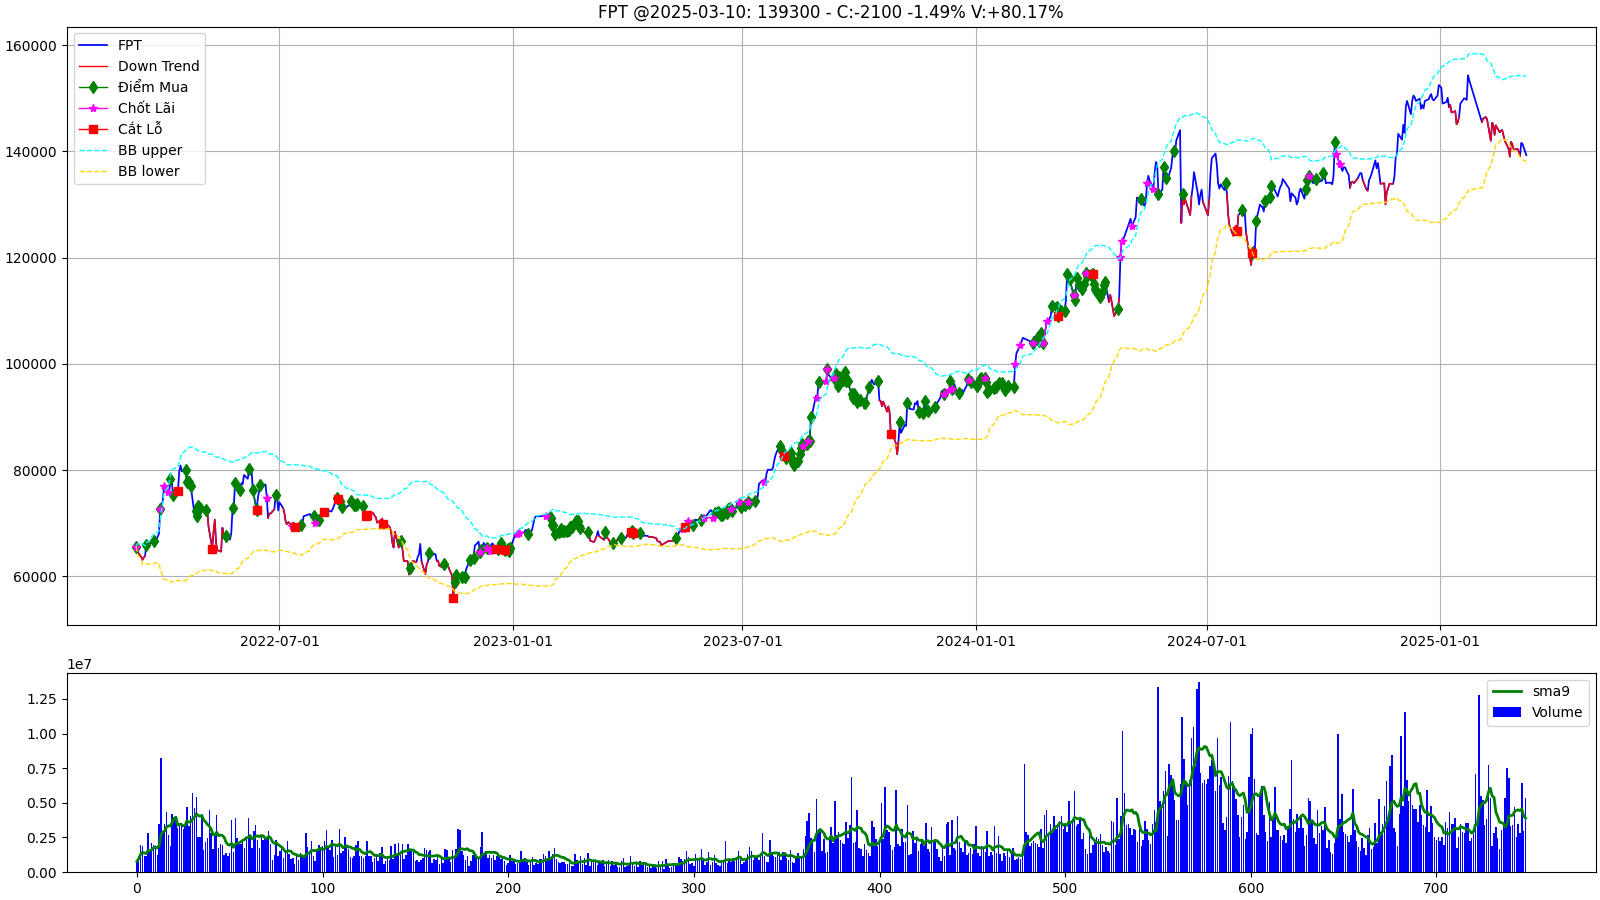Click the 80000 price axis label
The height and width of the screenshot is (900, 1600).
[x=35, y=471]
